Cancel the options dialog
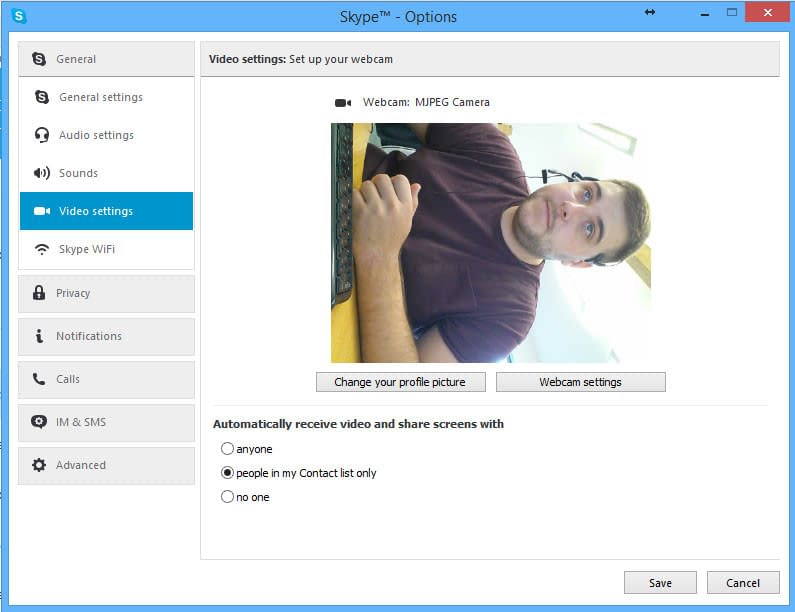Viewport: 795px width, 612px height. click(743, 583)
